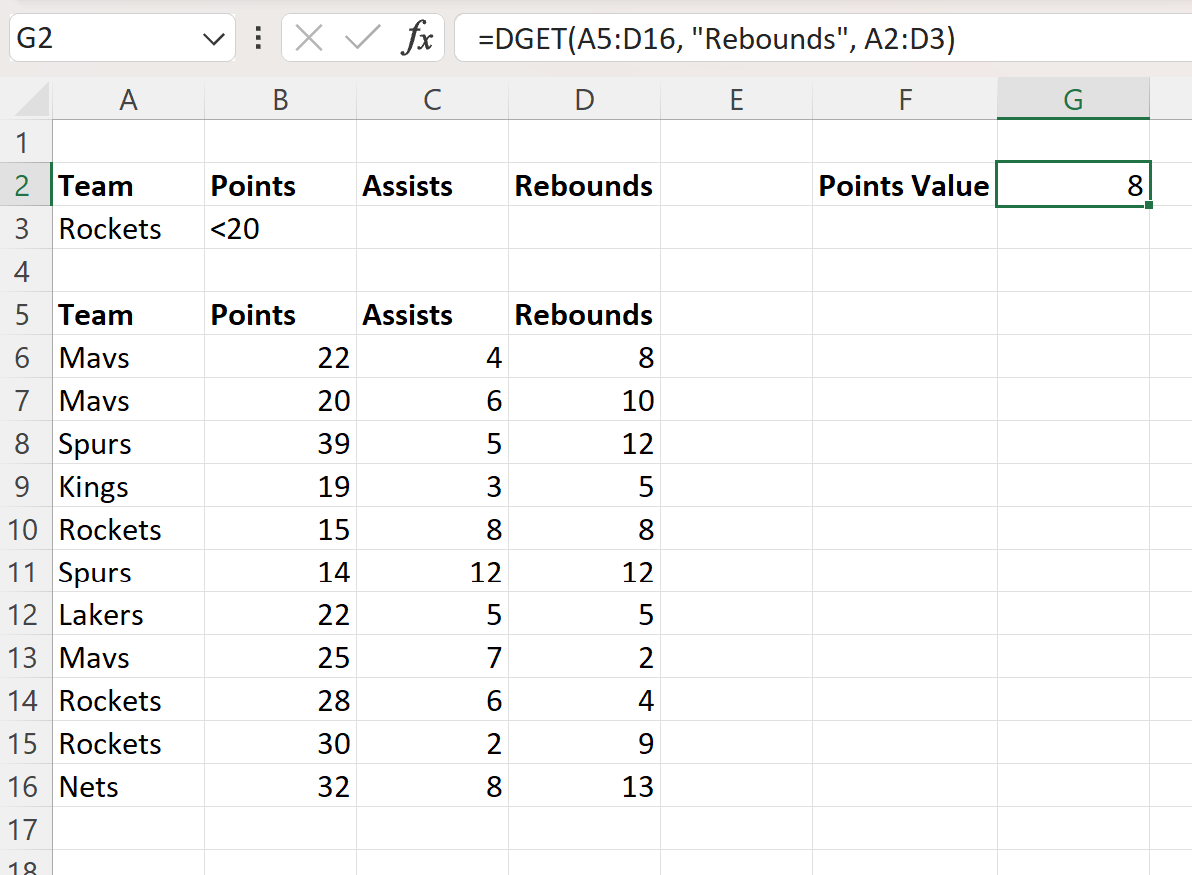Viewport: 1192px width, 875px height.
Task: Click 'Rockets' cell in row 14
Action: (x=128, y=700)
